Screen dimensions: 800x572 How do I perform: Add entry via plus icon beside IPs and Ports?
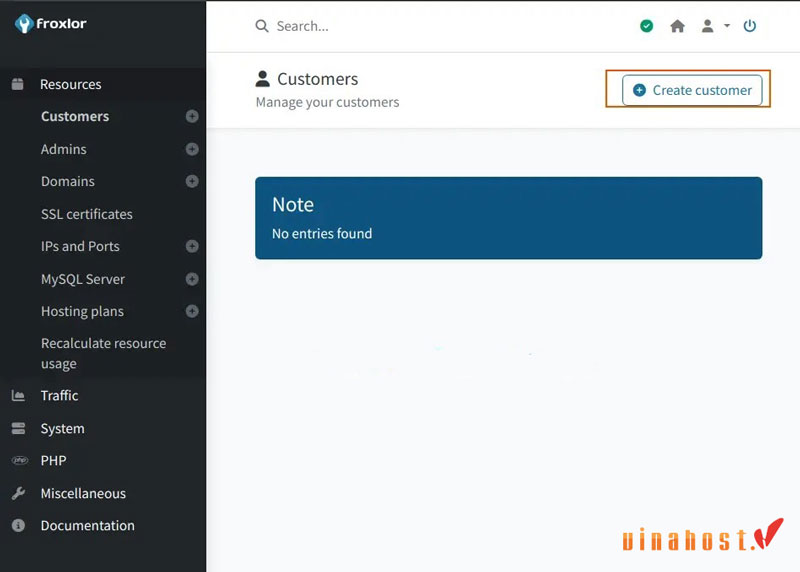(x=192, y=246)
